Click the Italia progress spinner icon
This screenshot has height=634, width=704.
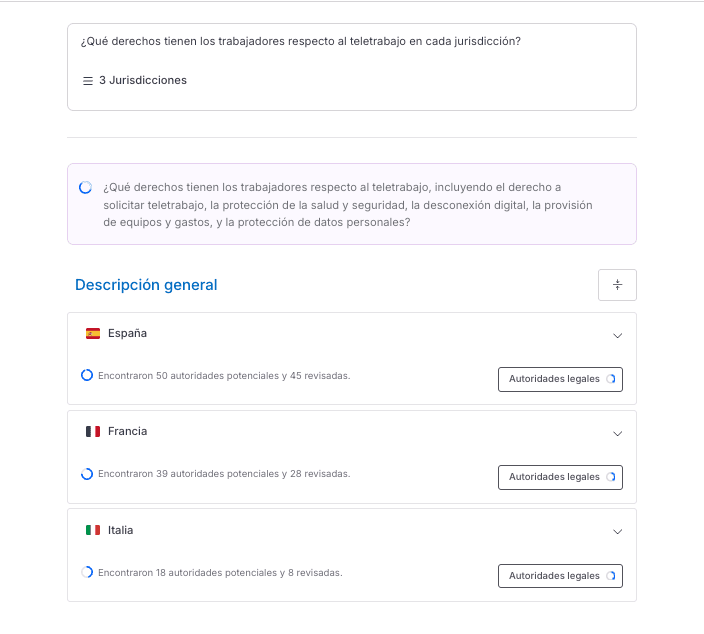[87, 573]
